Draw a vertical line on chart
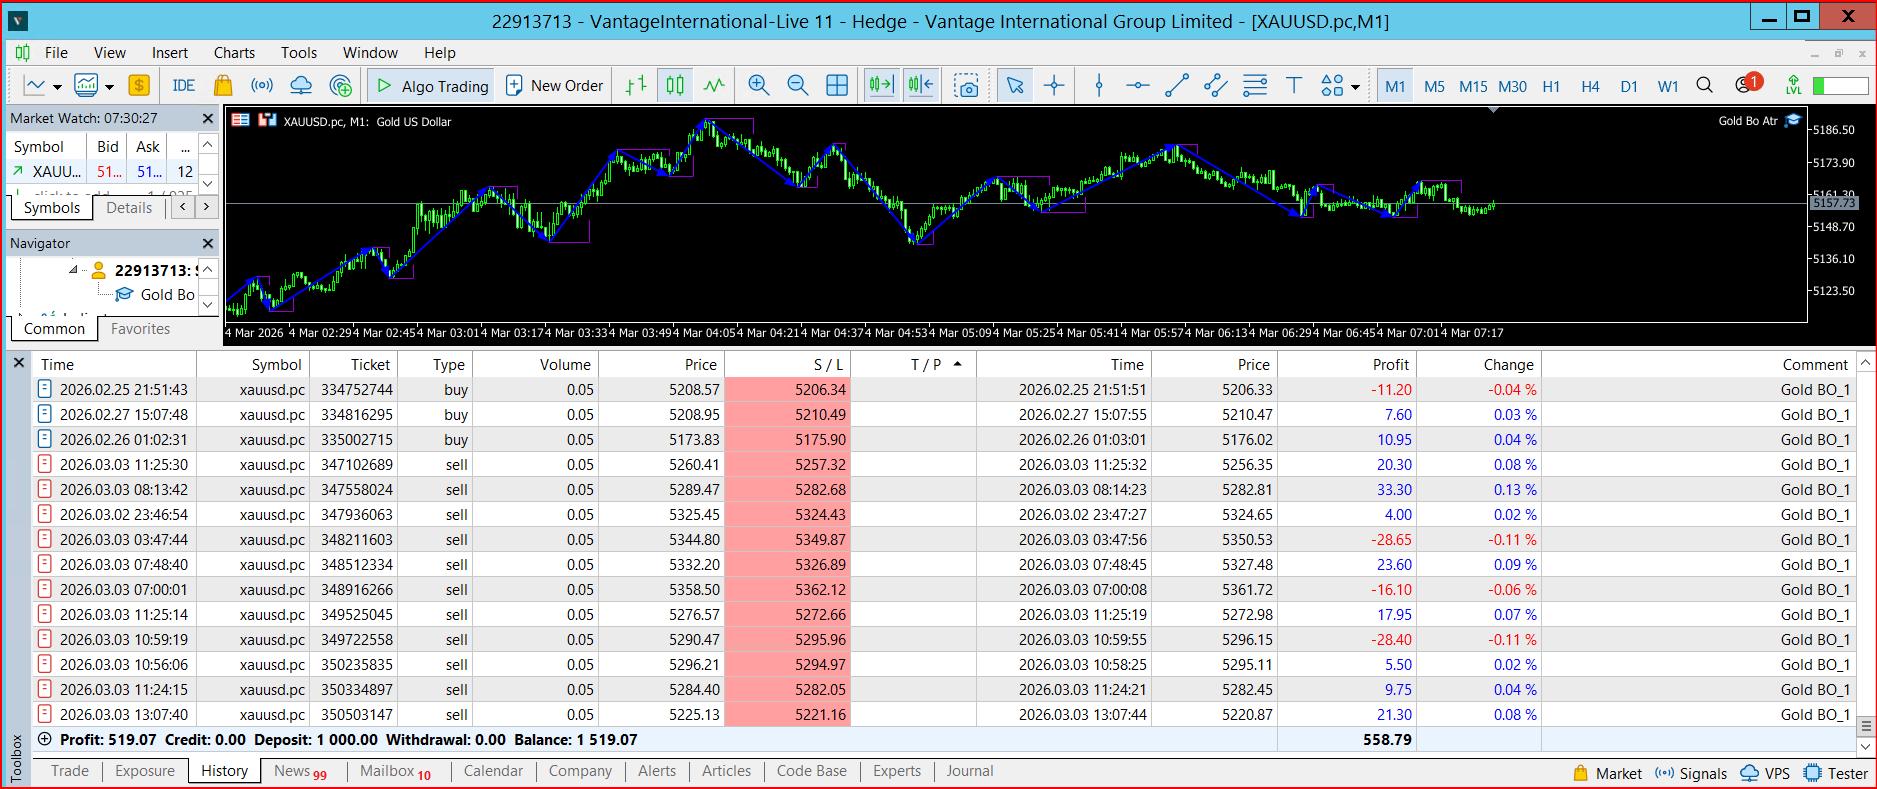Image resolution: width=1877 pixels, height=789 pixels. pyautogui.click(x=1099, y=86)
